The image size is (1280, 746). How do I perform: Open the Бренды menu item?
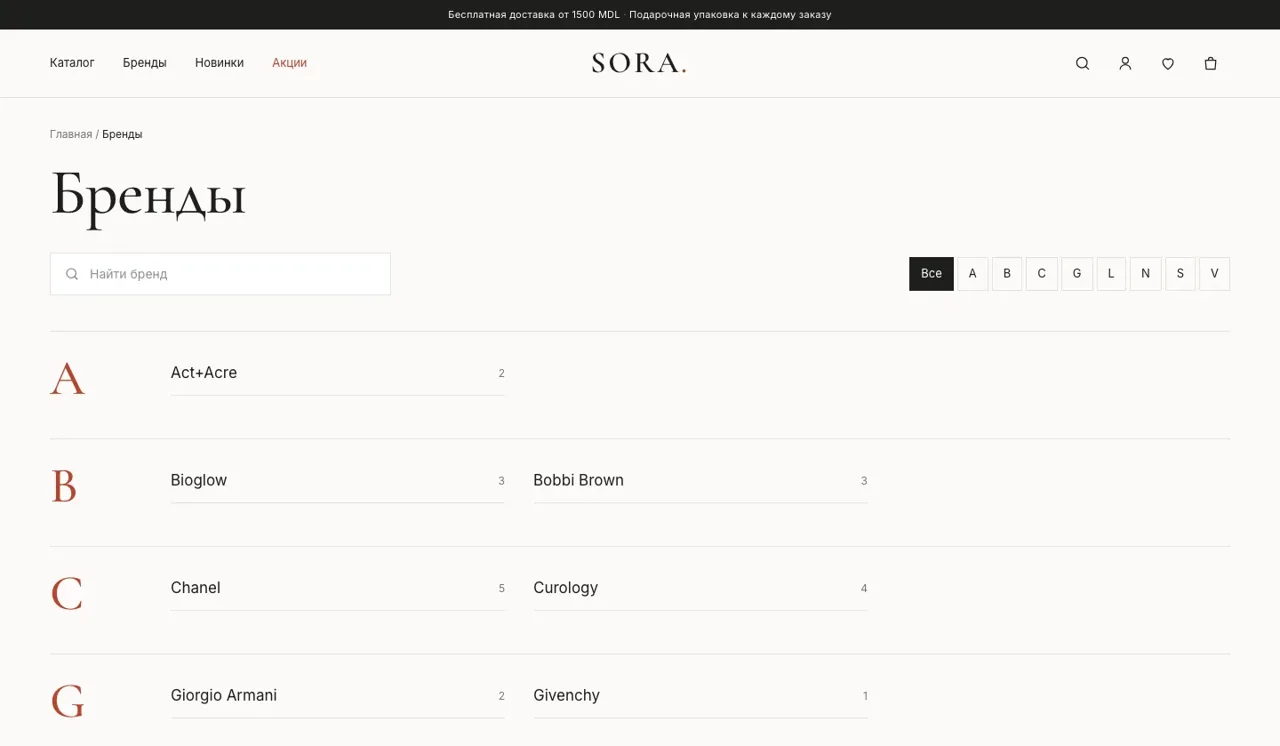point(145,62)
